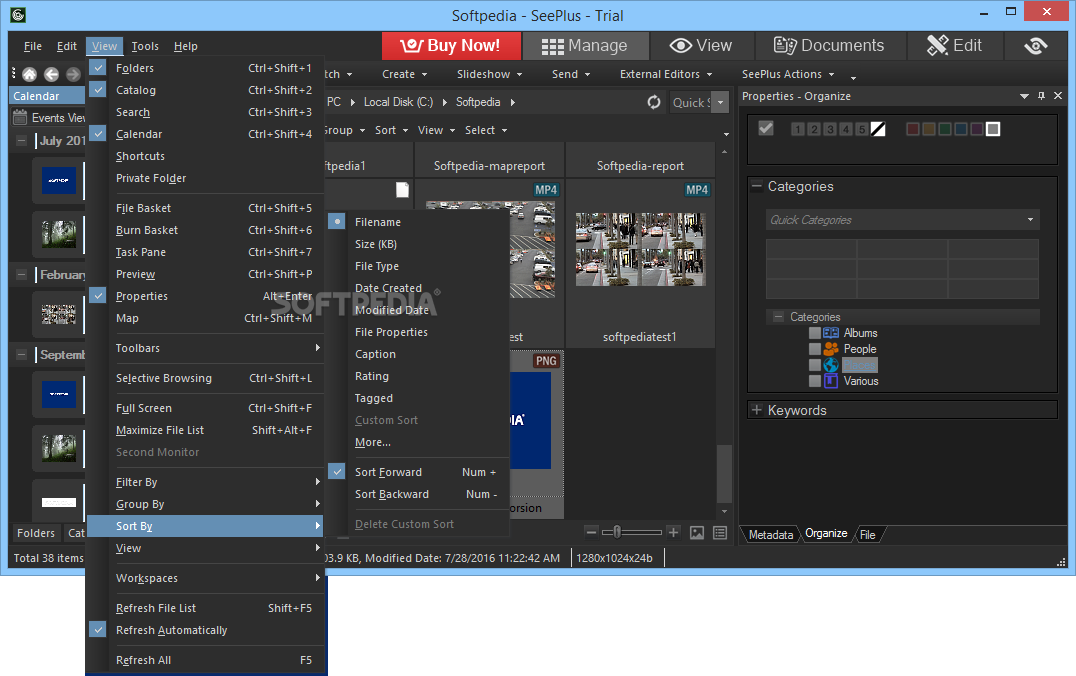
Task: Check the Albums category checkbox
Action: click(x=815, y=333)
